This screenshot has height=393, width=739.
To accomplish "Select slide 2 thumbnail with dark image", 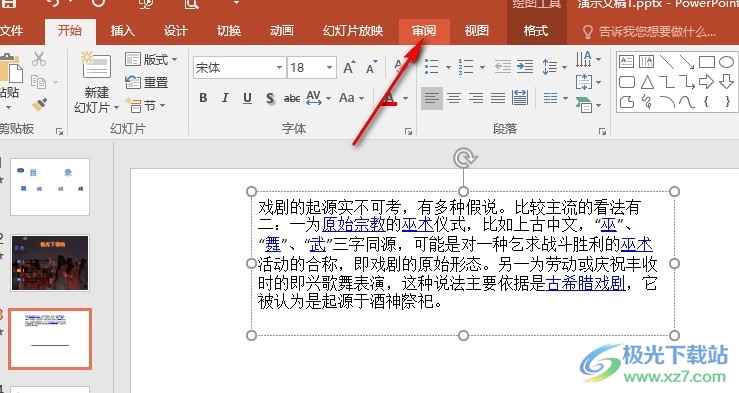I will [x=50, y=263].
